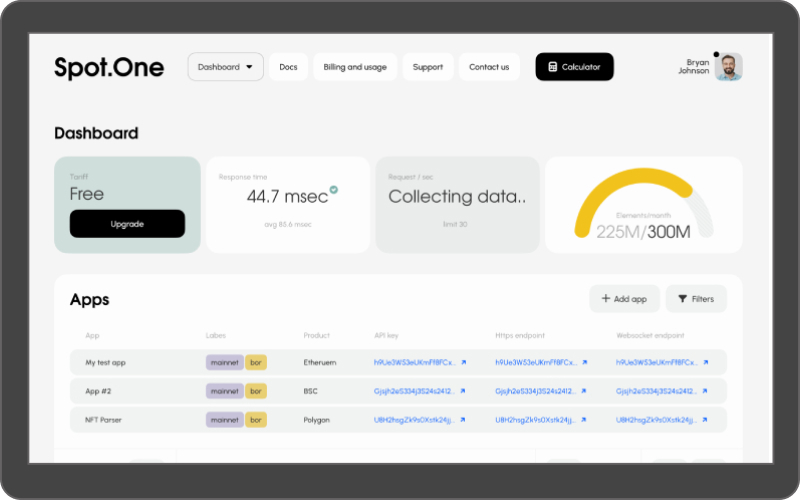Click the Product column header

click(x=316, y=335)
